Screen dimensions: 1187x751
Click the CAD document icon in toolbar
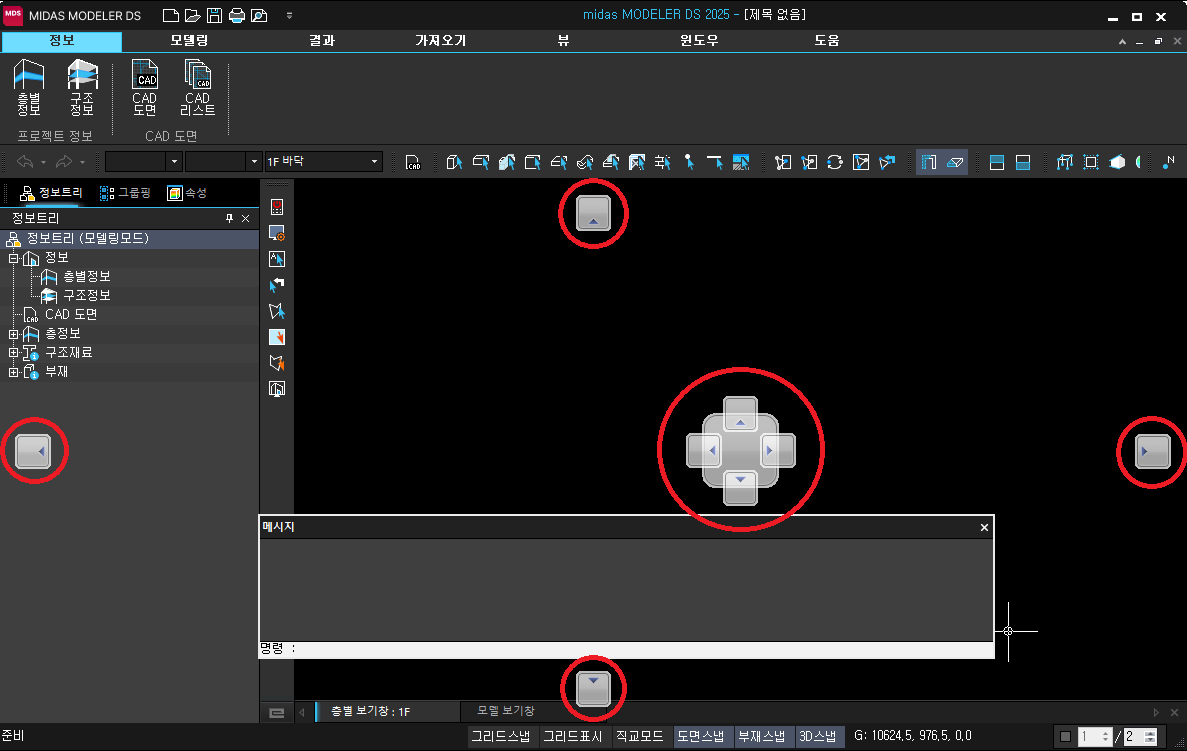[413, 162]
